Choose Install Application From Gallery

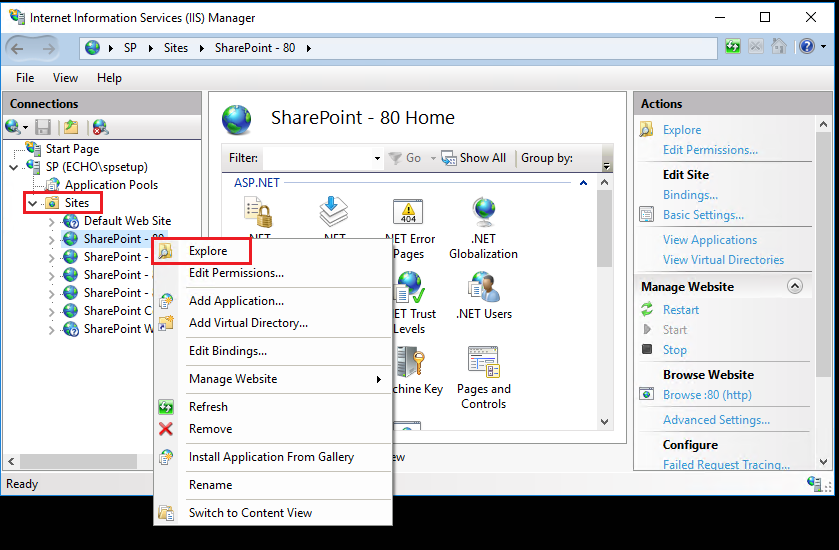point(273,457)
